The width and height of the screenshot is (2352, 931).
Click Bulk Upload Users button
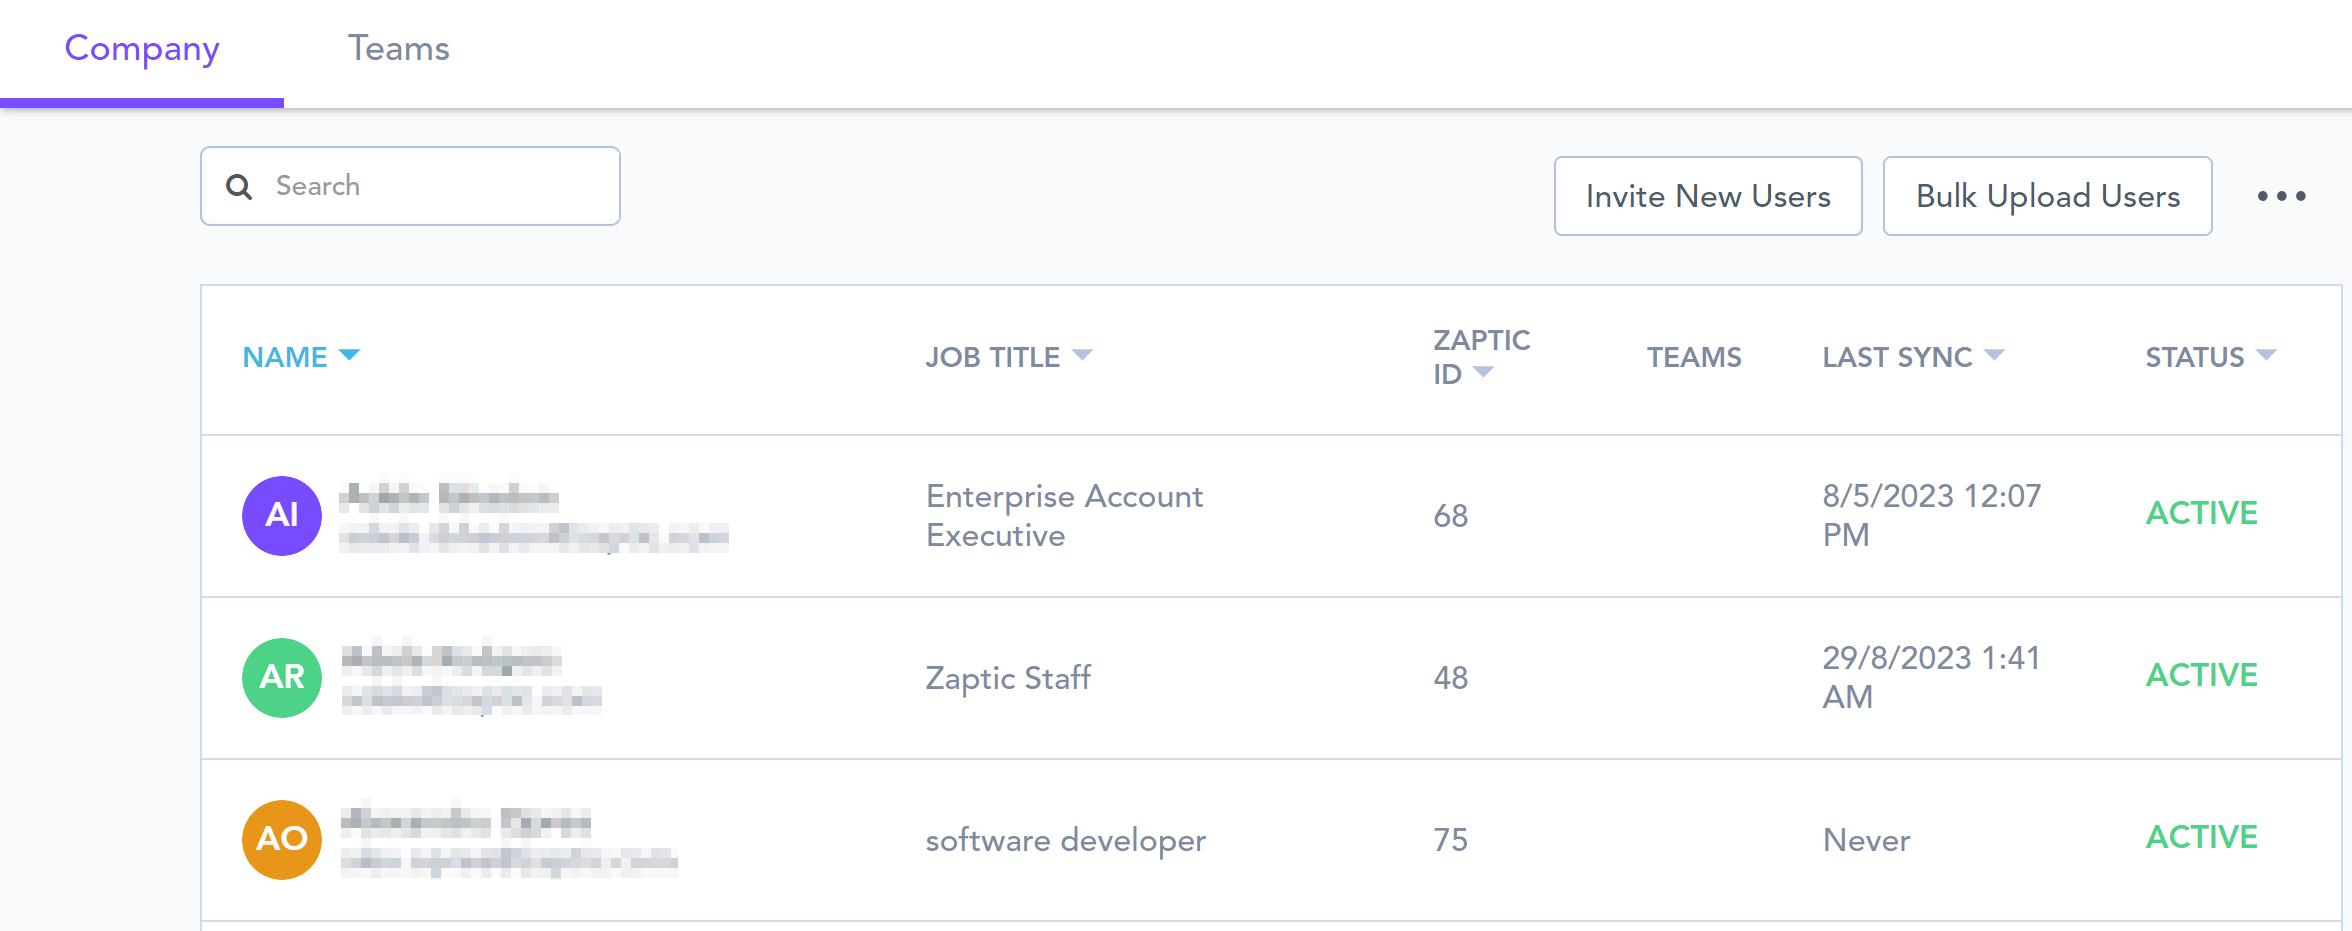(2047, 196)
